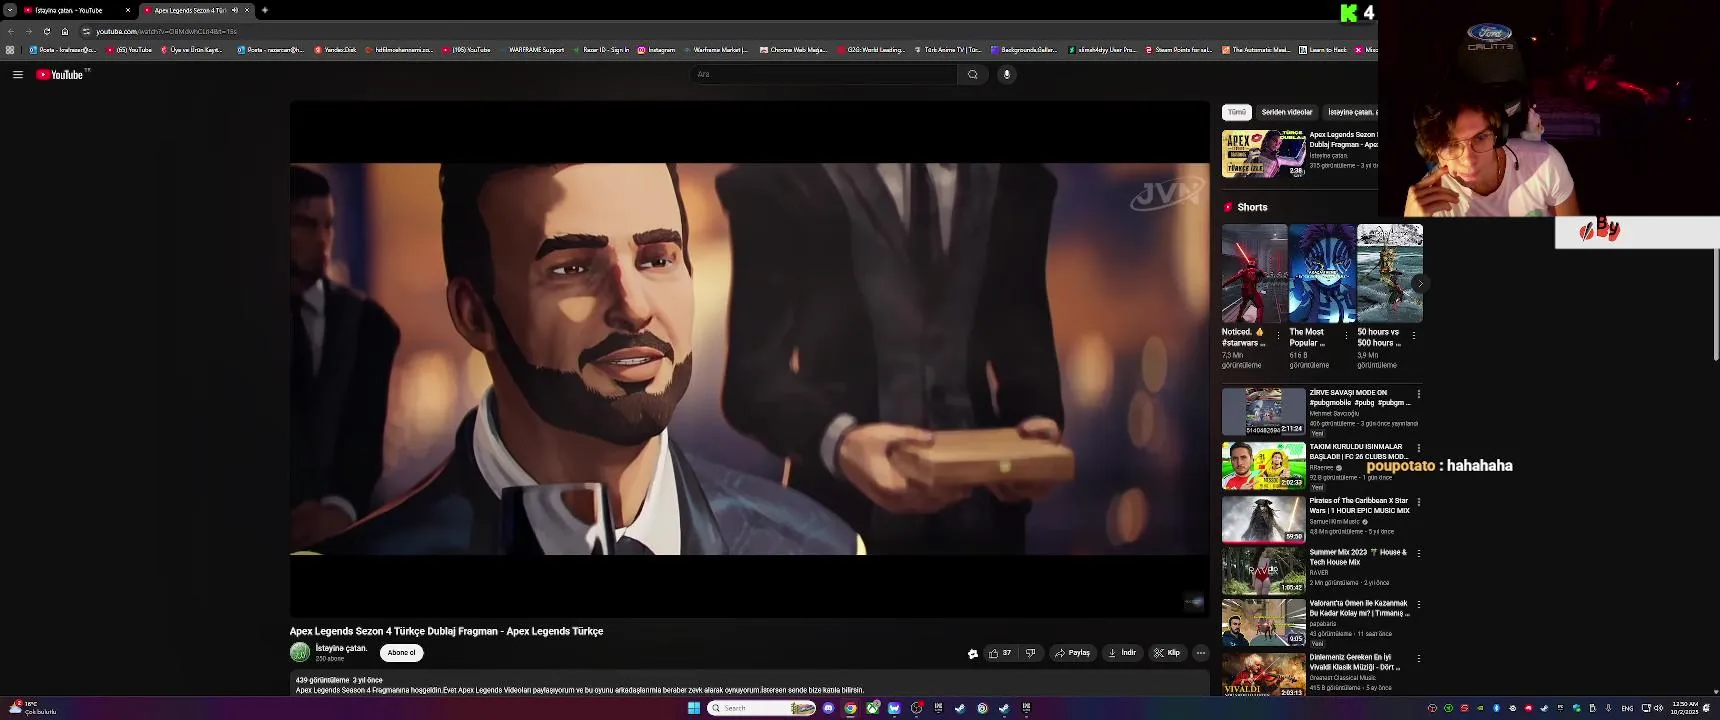This screenshot has width=1720, height=720.
Task: Dislike the video with thumbs down
Action: point(1031,653)
